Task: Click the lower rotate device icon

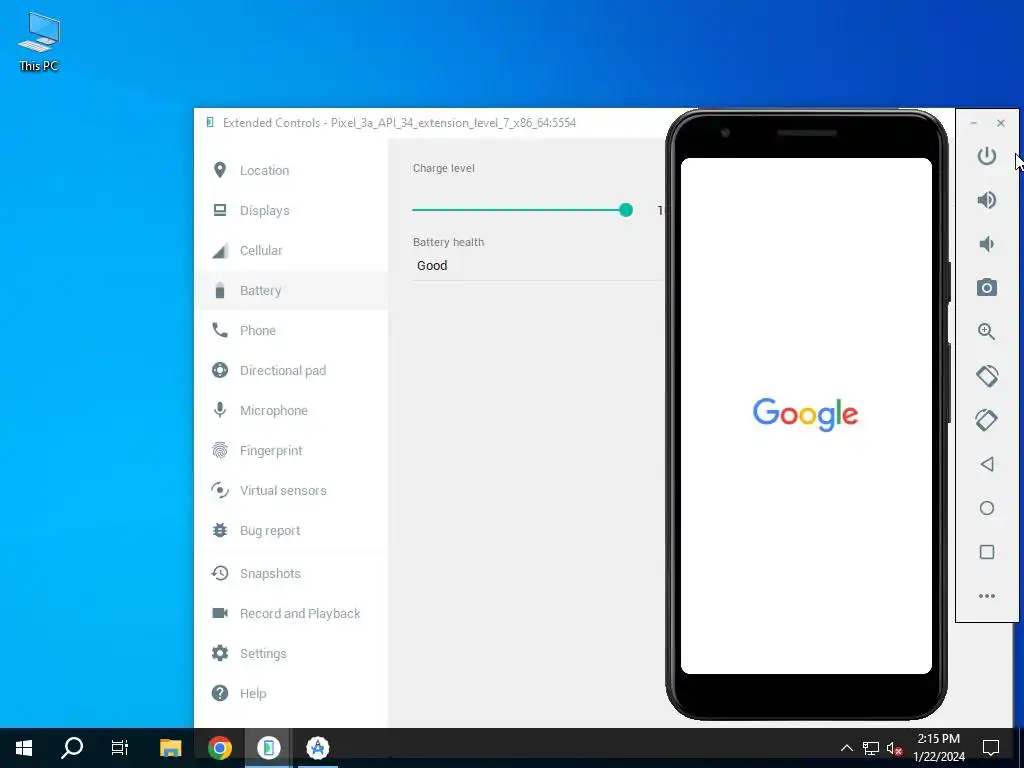Action: click(x=986, y=420)
